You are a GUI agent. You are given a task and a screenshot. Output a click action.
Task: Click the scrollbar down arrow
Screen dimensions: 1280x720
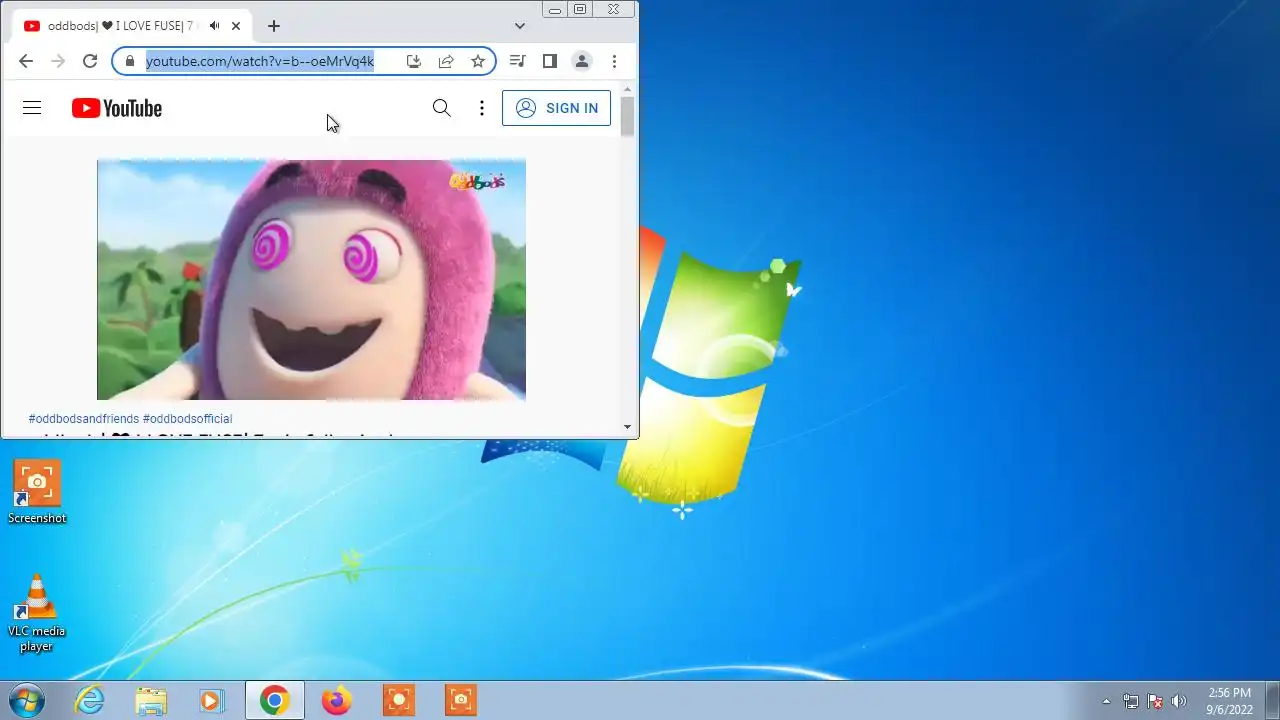tap(627, 427)
